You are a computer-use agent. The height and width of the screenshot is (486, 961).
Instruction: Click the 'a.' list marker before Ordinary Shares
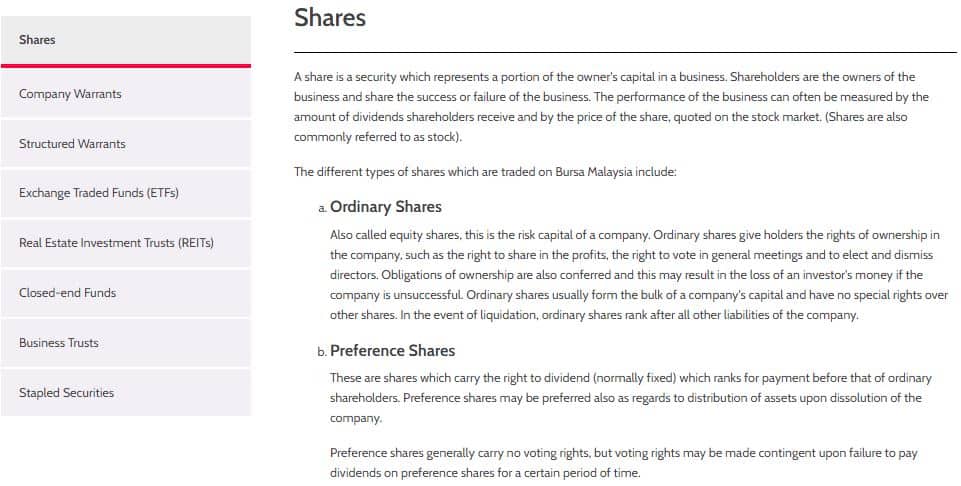tap(323, 208)
